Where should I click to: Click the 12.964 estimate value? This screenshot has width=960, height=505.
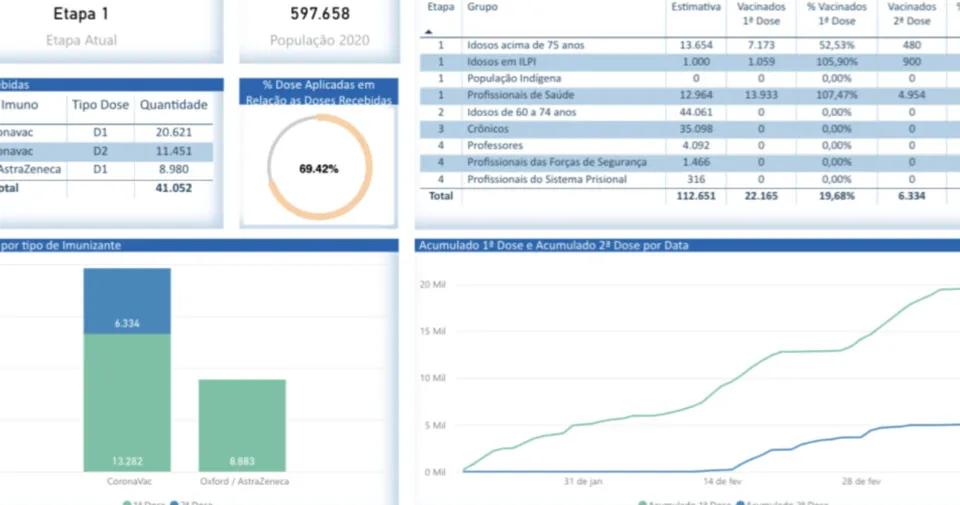(696, 95)
